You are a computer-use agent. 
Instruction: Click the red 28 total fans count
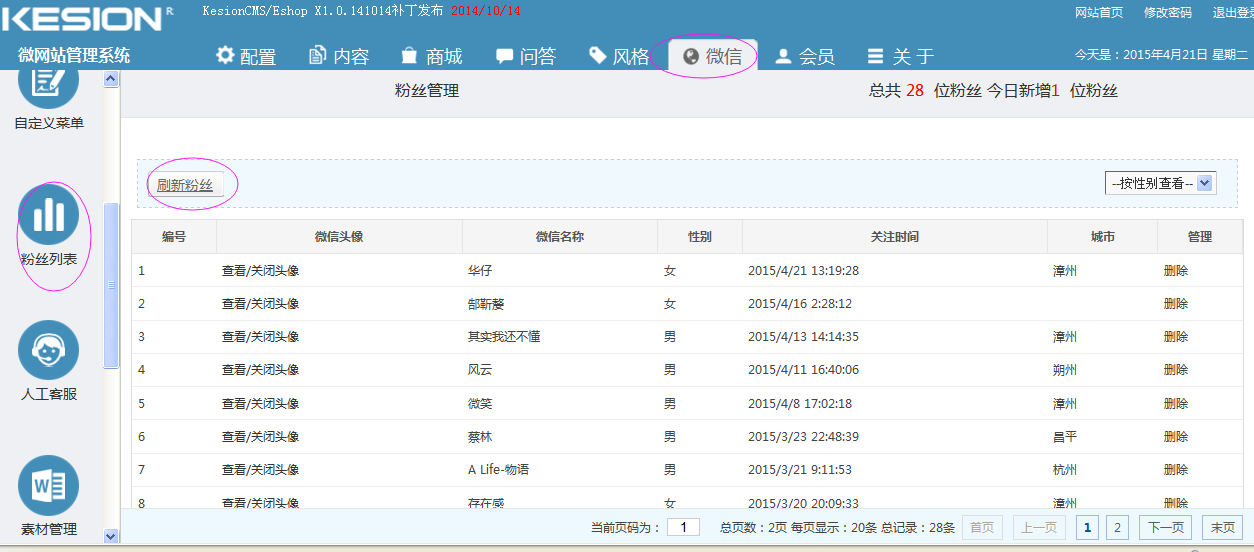point(915,91)
